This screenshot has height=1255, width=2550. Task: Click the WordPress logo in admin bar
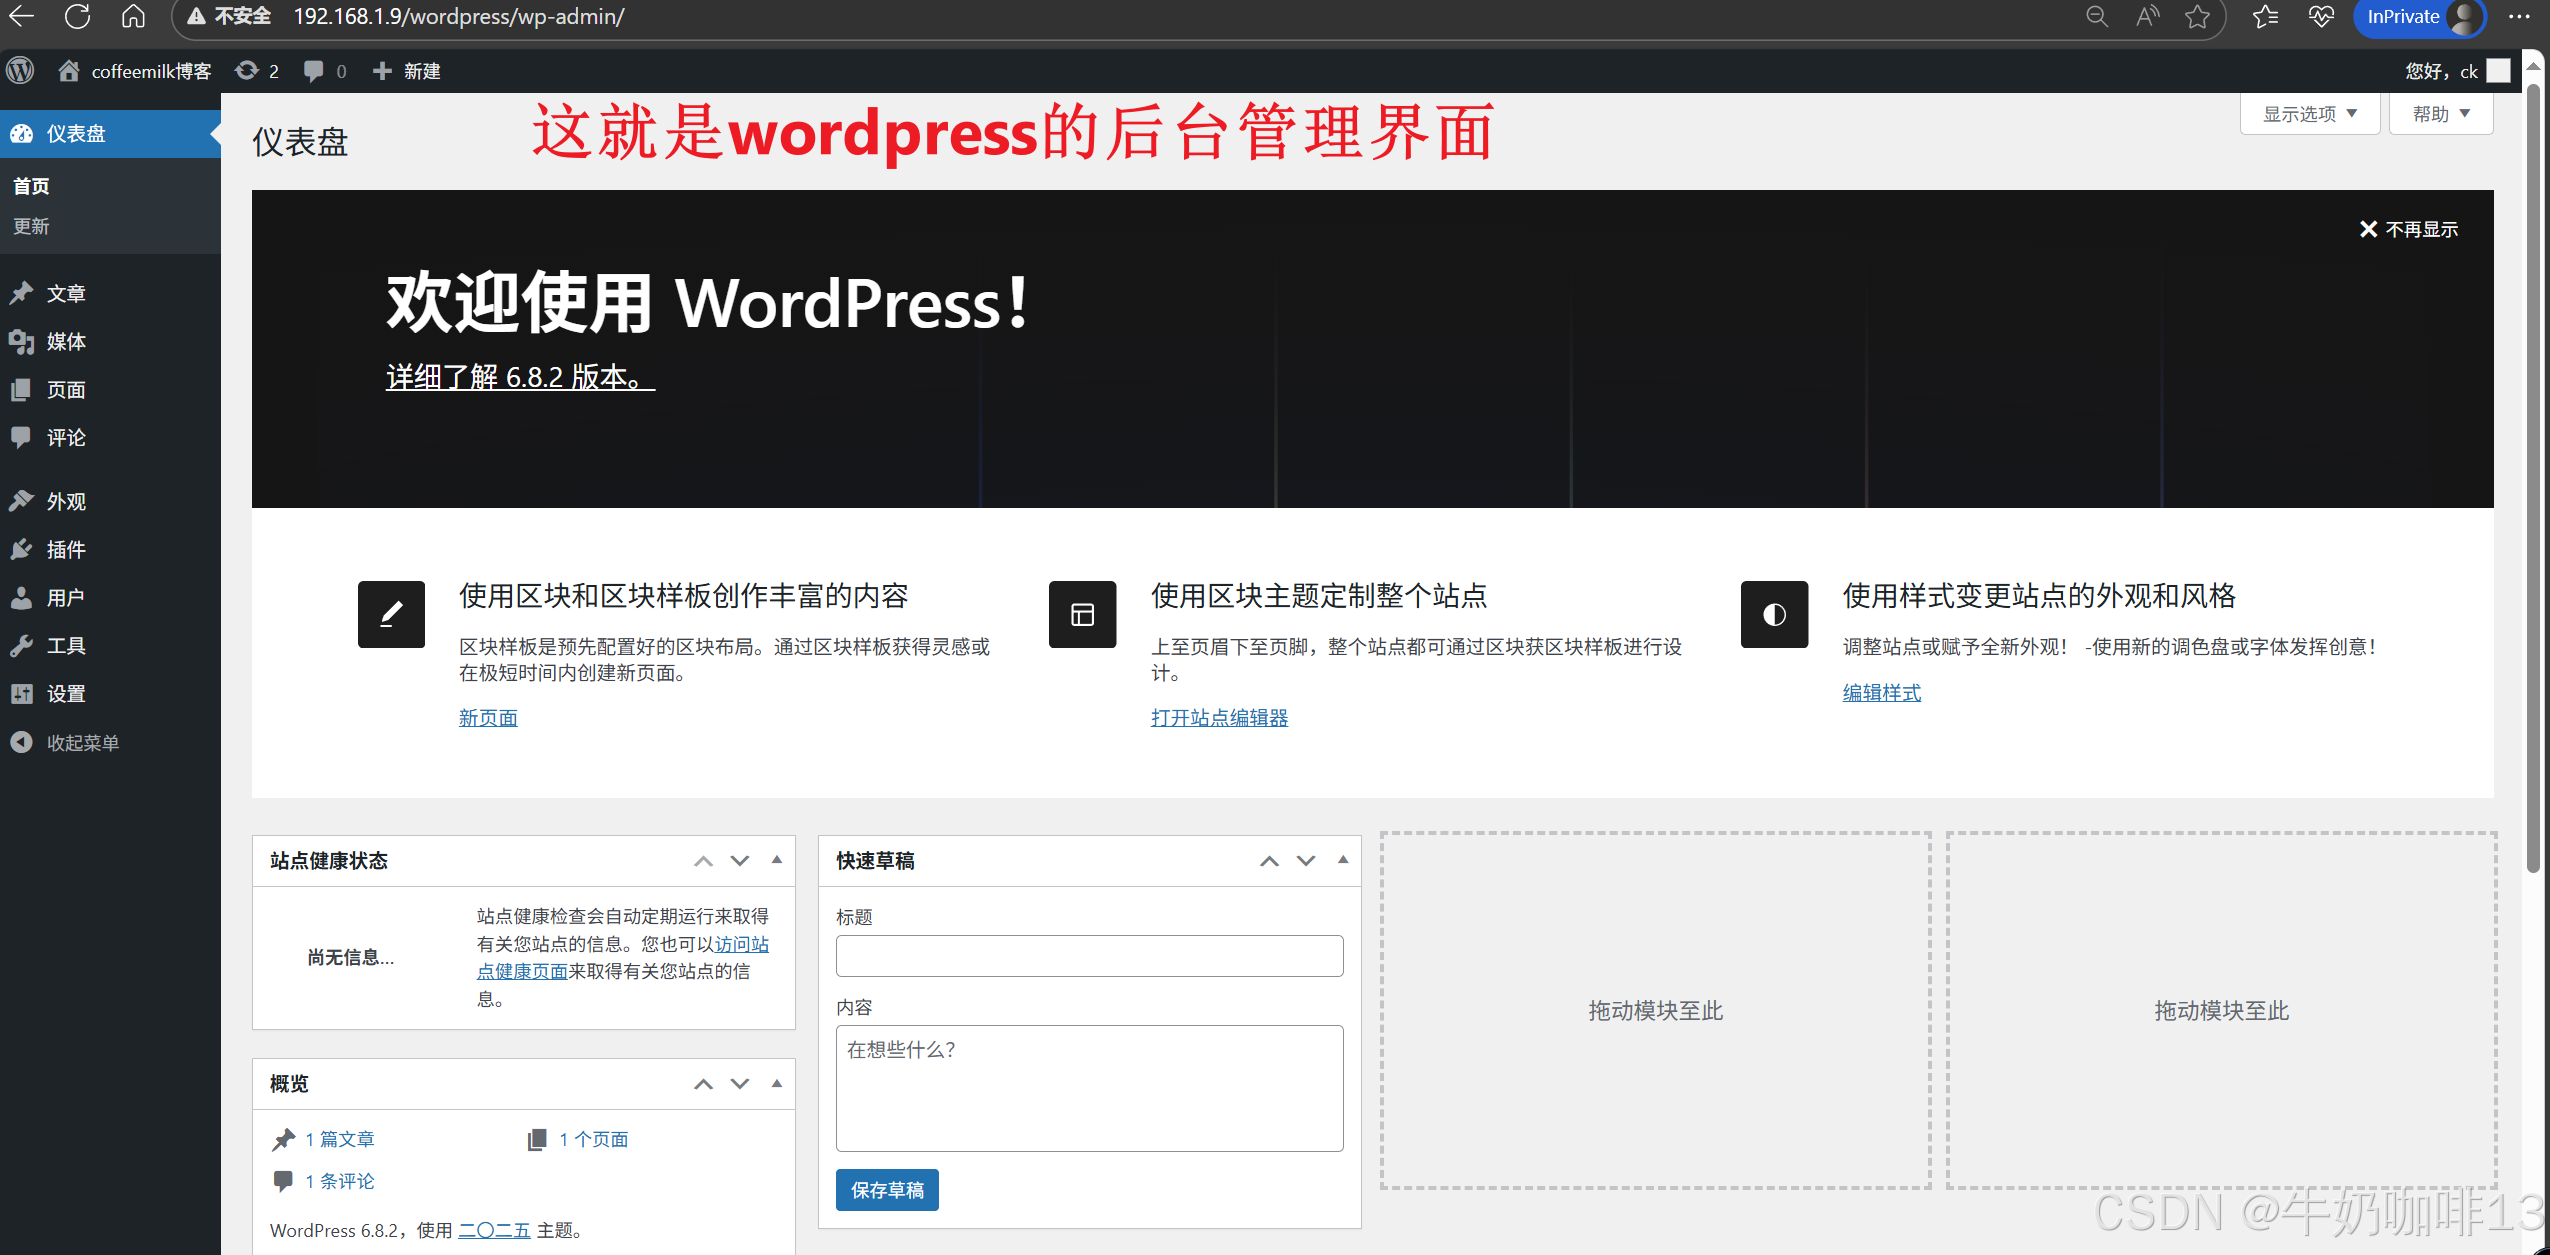click(20, 71)
